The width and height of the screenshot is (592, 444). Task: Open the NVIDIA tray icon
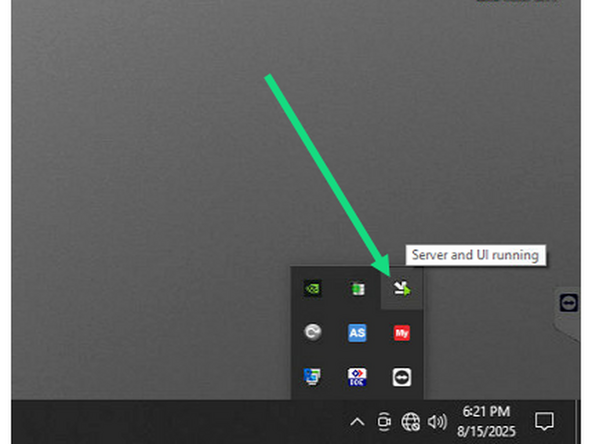[x=313, y=289]
